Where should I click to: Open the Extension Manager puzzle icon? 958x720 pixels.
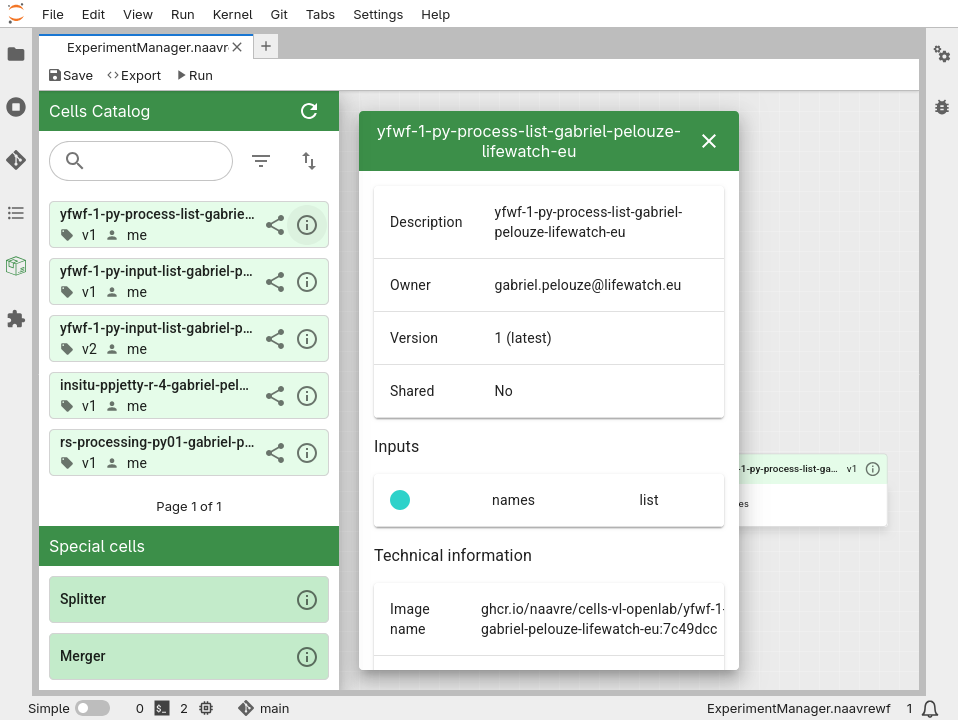click(16, 319)
